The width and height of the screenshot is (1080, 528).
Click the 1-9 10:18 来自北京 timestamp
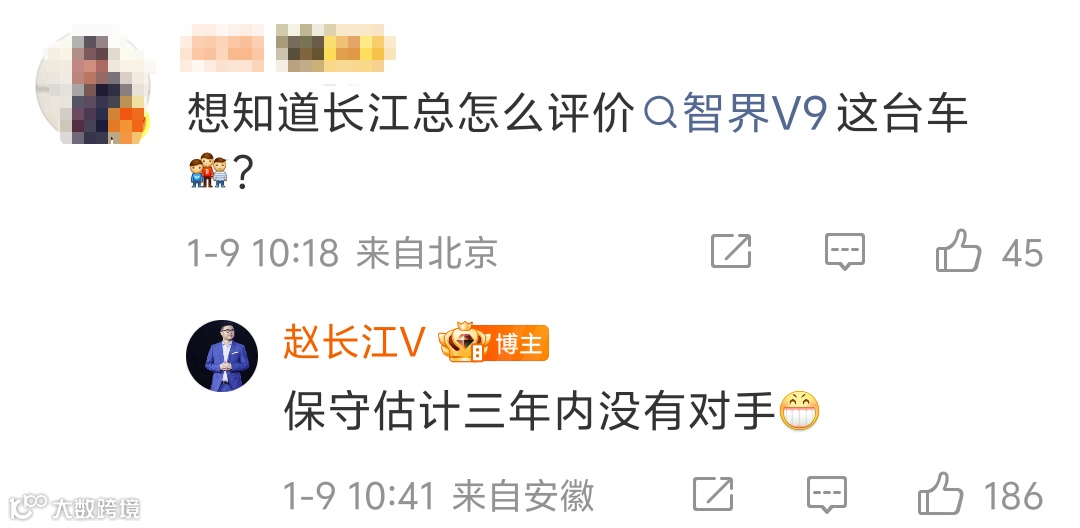(342, 253)
